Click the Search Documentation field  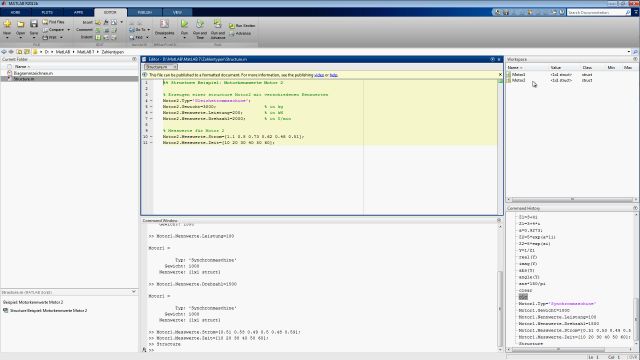coord(596,13)
